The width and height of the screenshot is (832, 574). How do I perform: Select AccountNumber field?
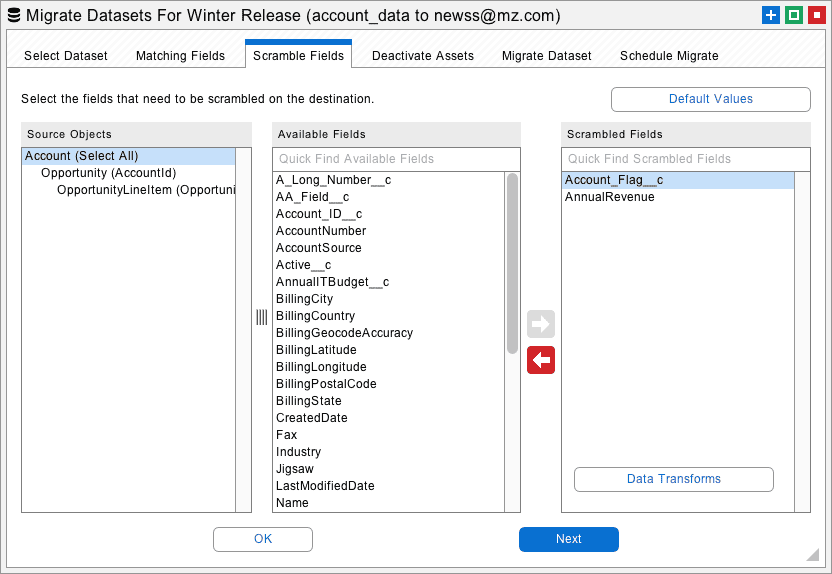pos(388,231)
